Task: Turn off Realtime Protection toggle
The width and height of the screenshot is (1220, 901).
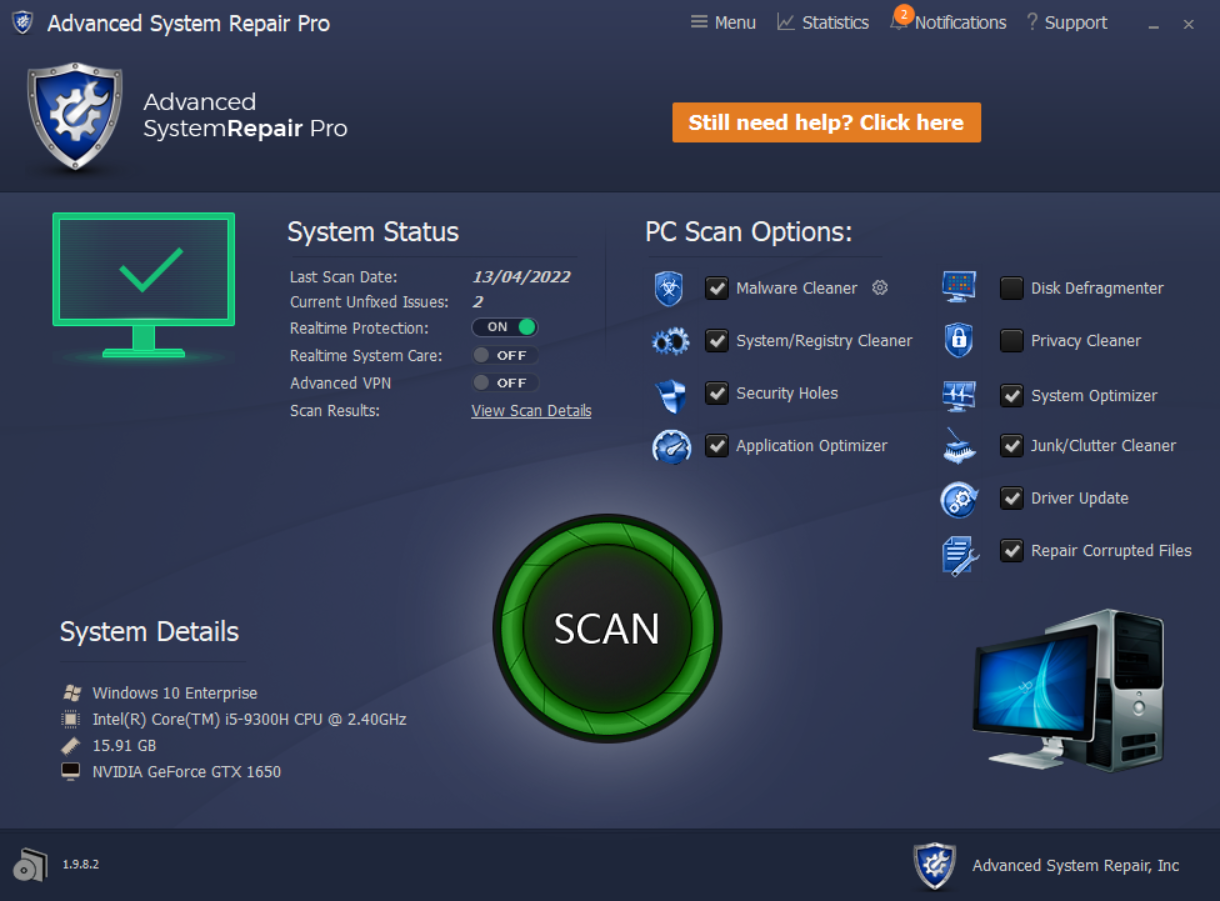Action: click(505, 327)
